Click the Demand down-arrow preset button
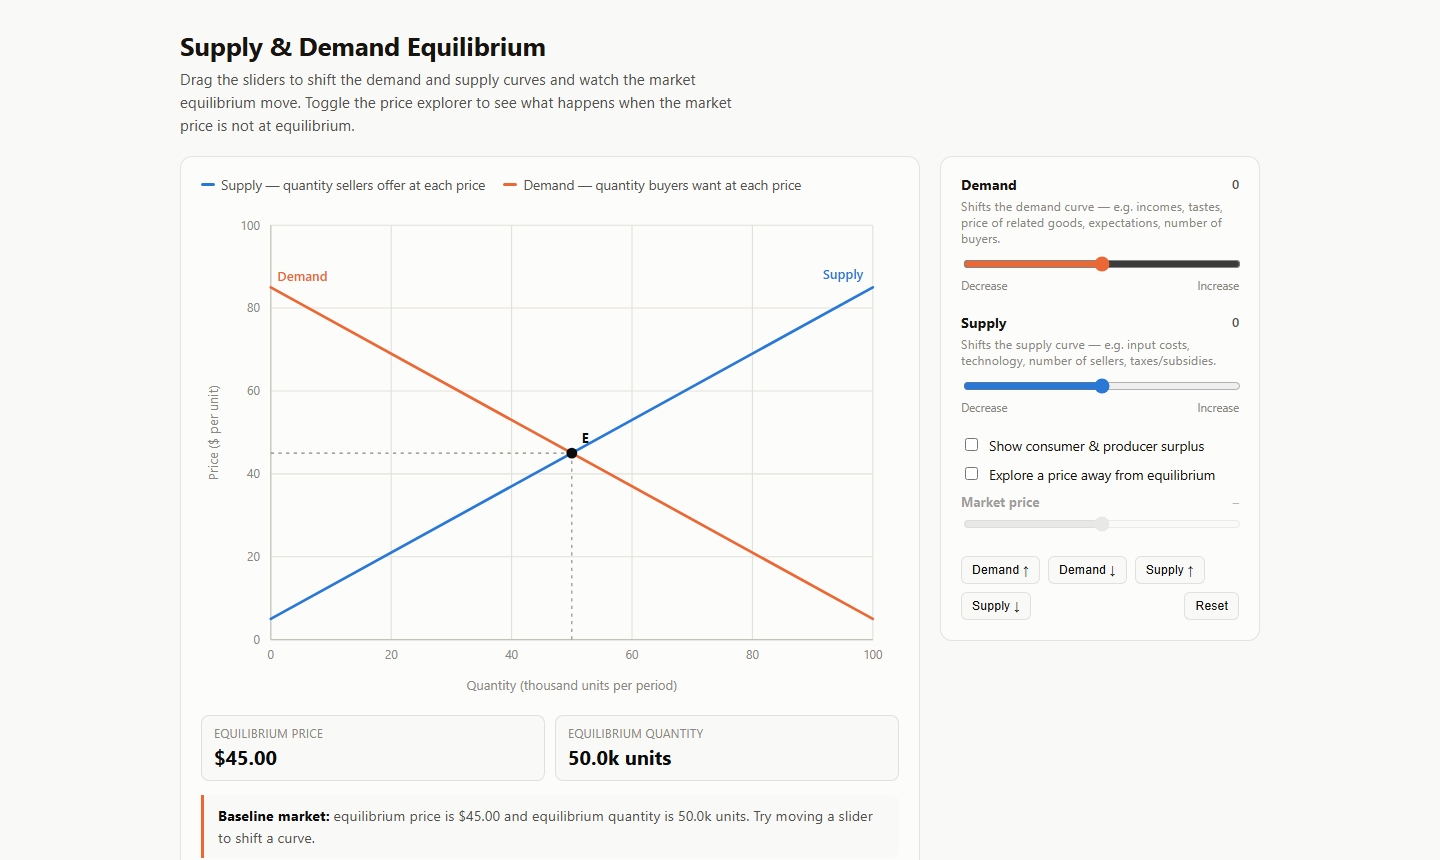1440x860 pixels. click(1087, 570)
